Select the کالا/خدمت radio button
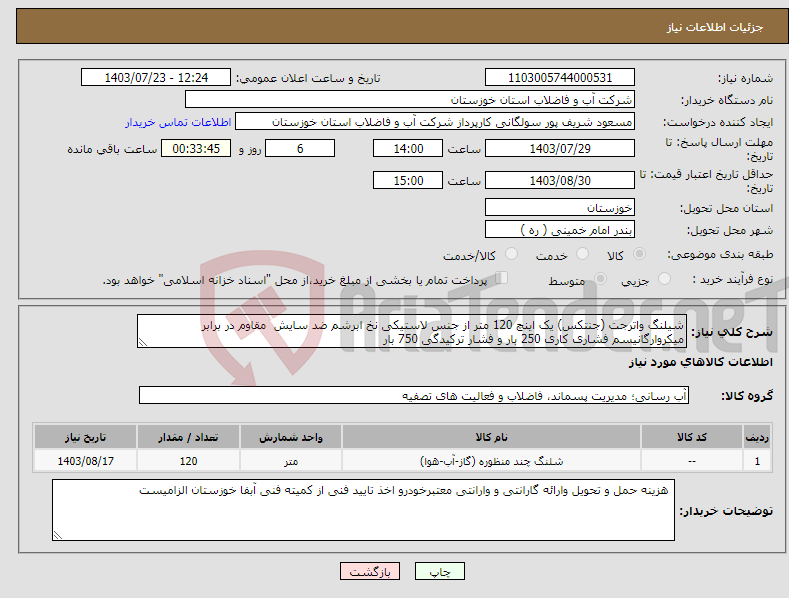This screenshot has height=598, width=789. [511, 254]
